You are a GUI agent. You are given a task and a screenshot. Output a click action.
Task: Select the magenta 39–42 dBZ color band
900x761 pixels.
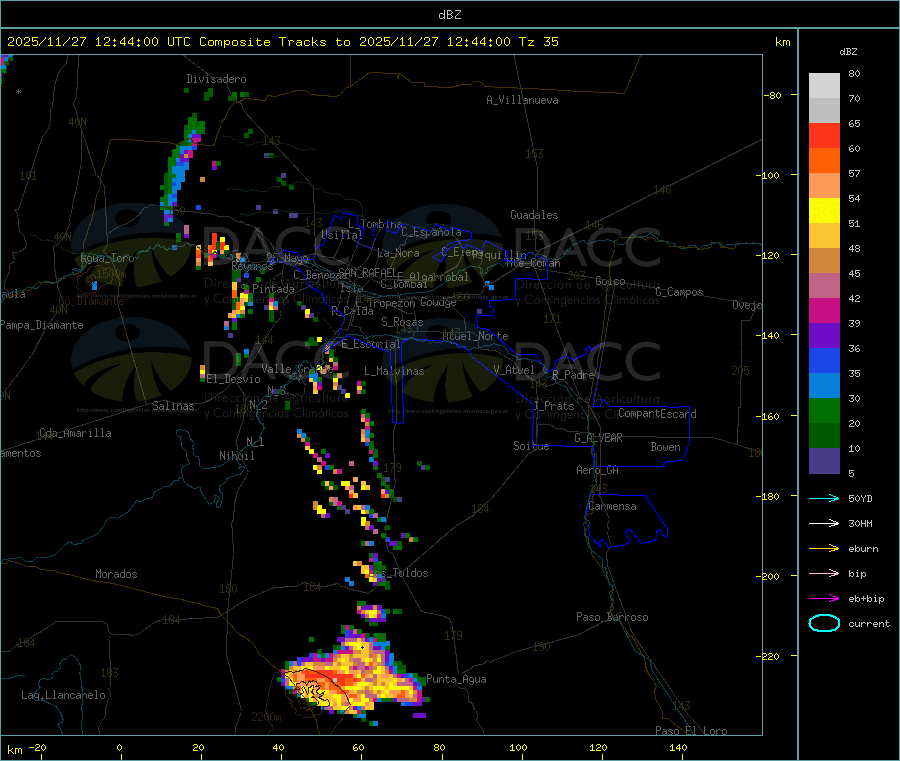(x=824, y=310)
